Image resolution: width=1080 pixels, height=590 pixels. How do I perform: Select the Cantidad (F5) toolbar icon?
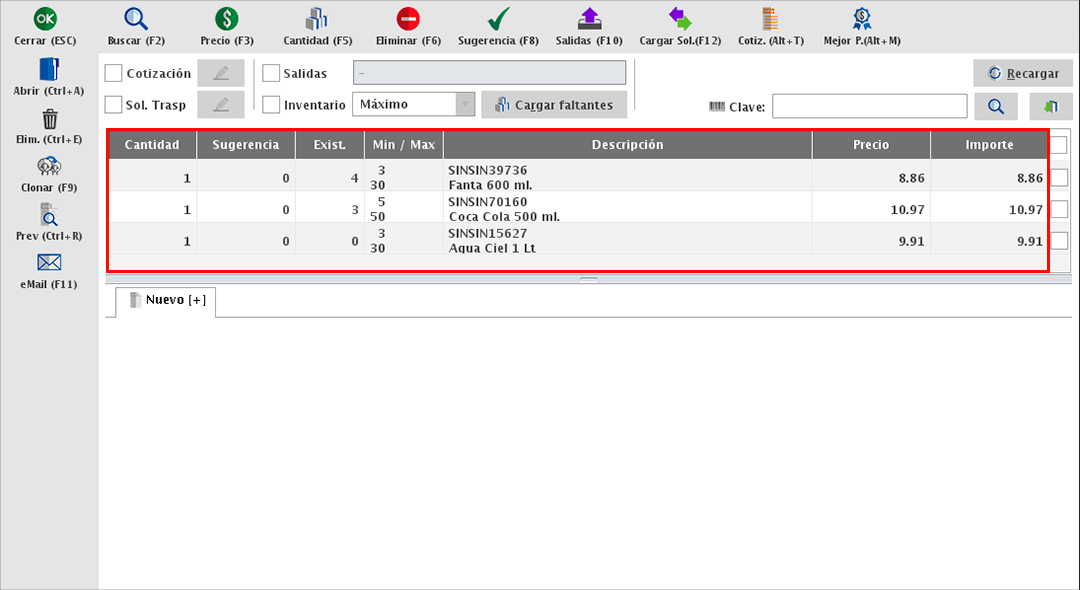317,19
